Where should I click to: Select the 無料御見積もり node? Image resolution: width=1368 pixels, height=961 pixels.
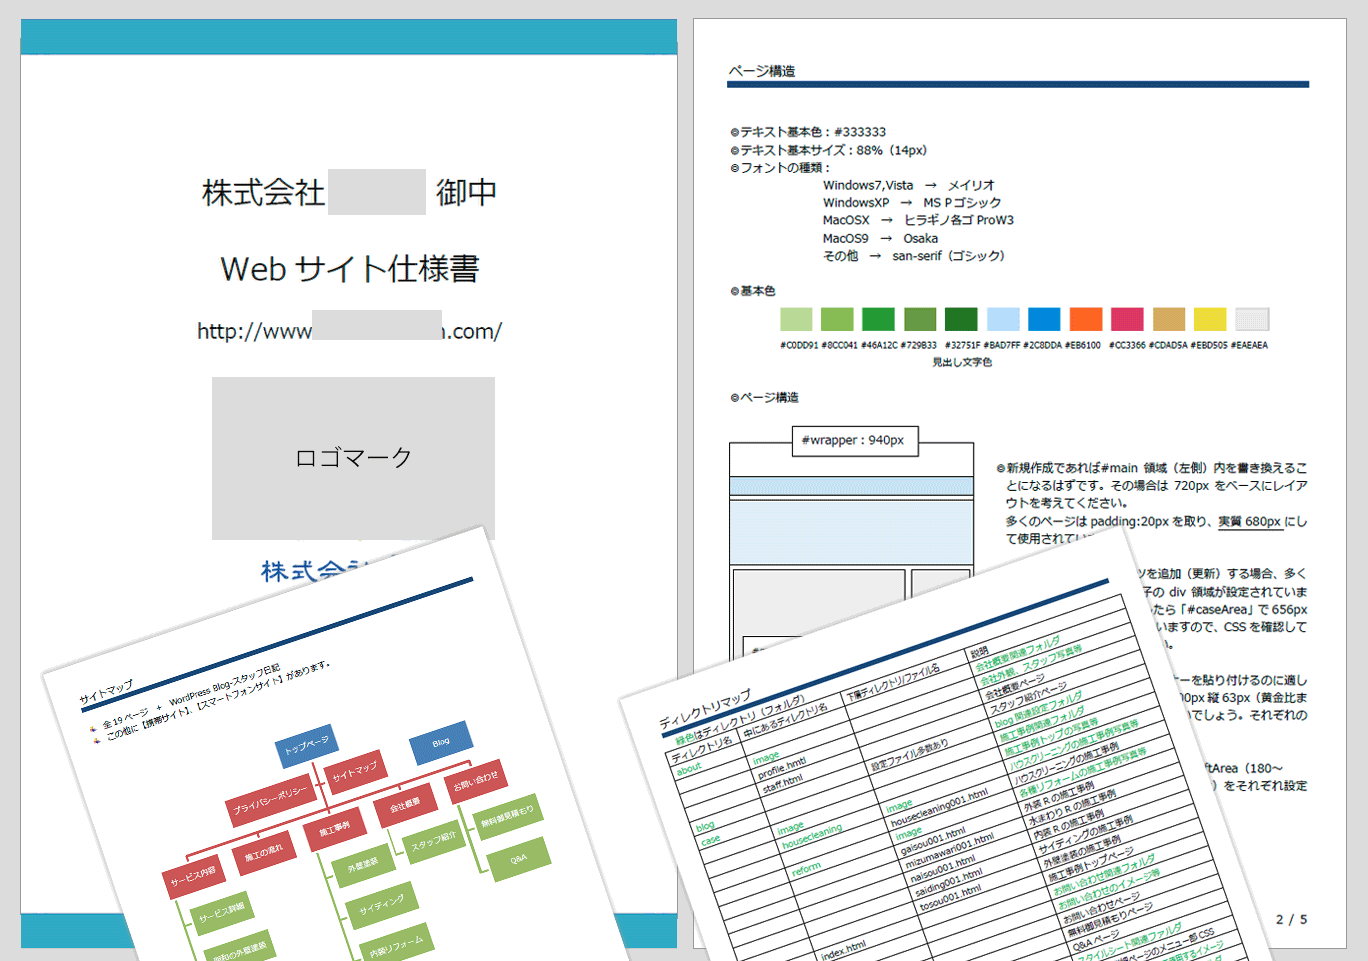508,821
